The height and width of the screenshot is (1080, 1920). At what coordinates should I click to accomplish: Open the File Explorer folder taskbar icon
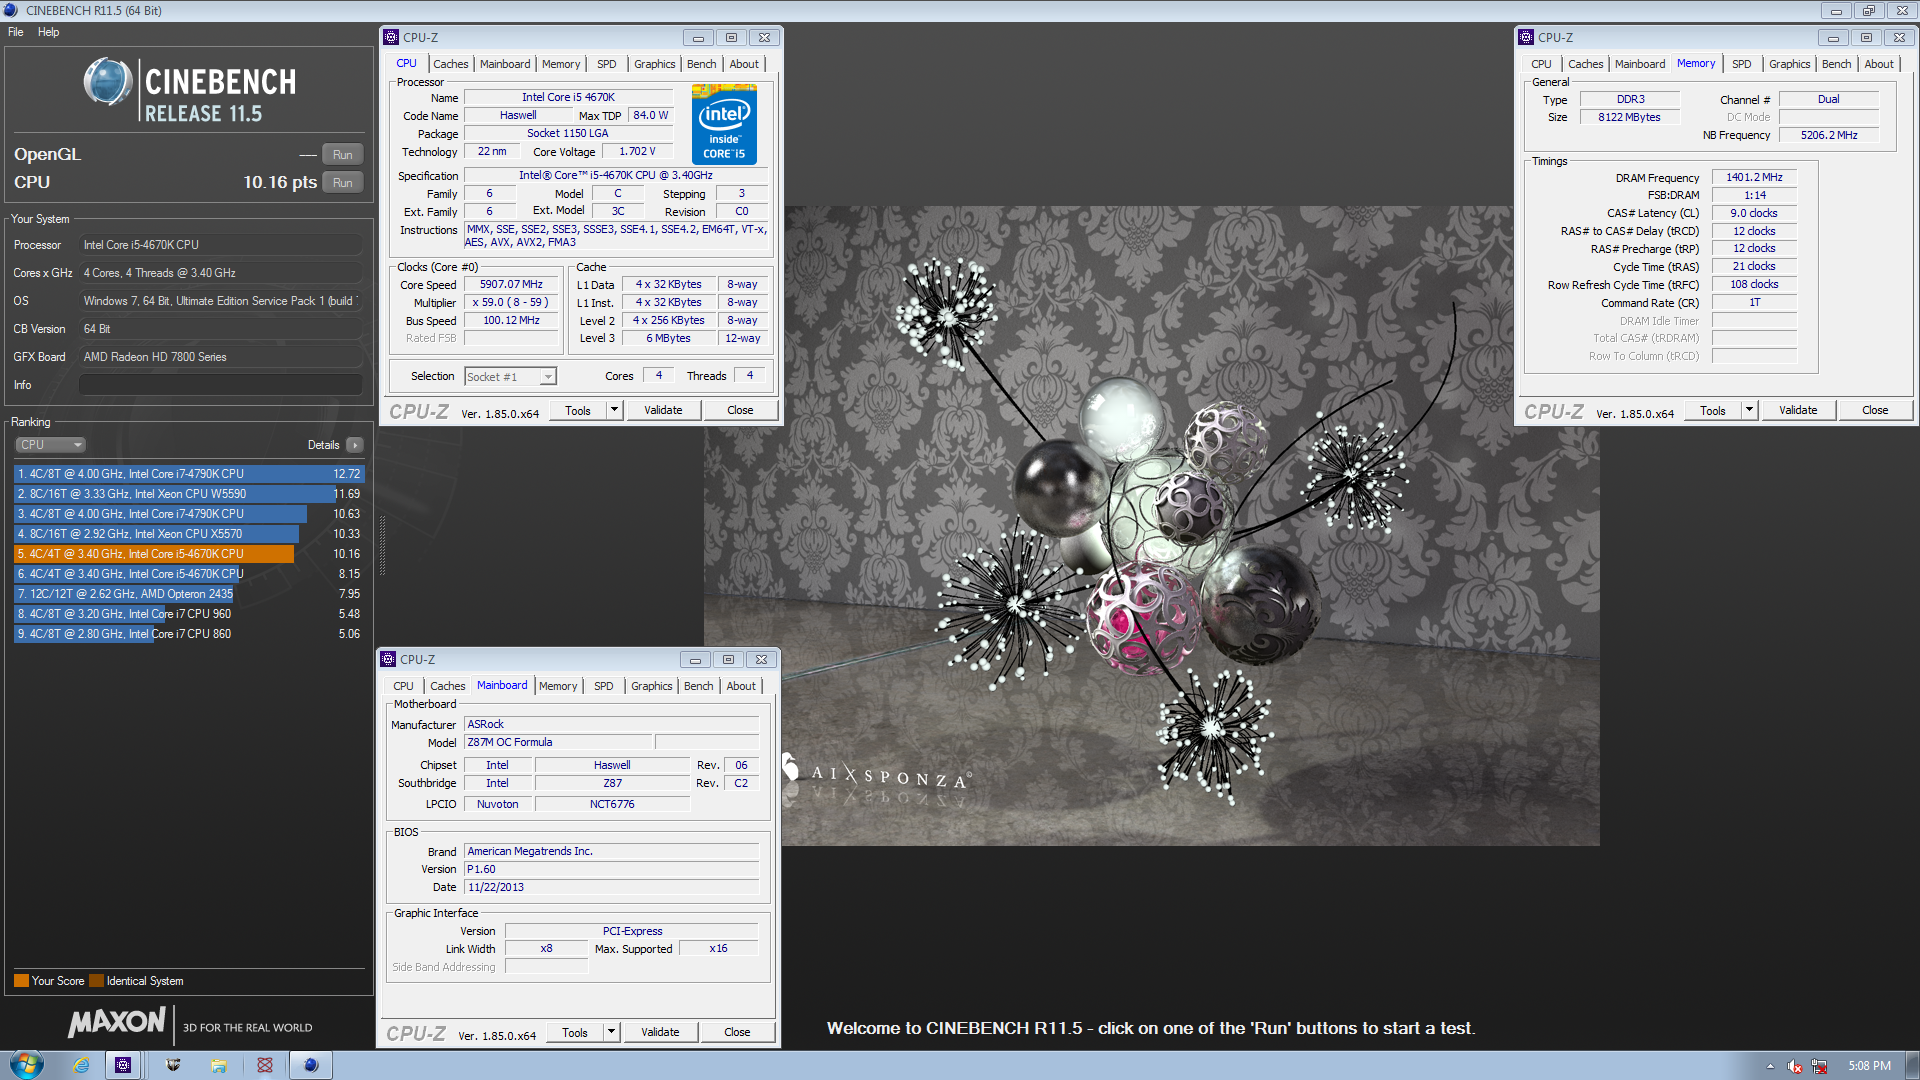click(x=218, y=1065)
